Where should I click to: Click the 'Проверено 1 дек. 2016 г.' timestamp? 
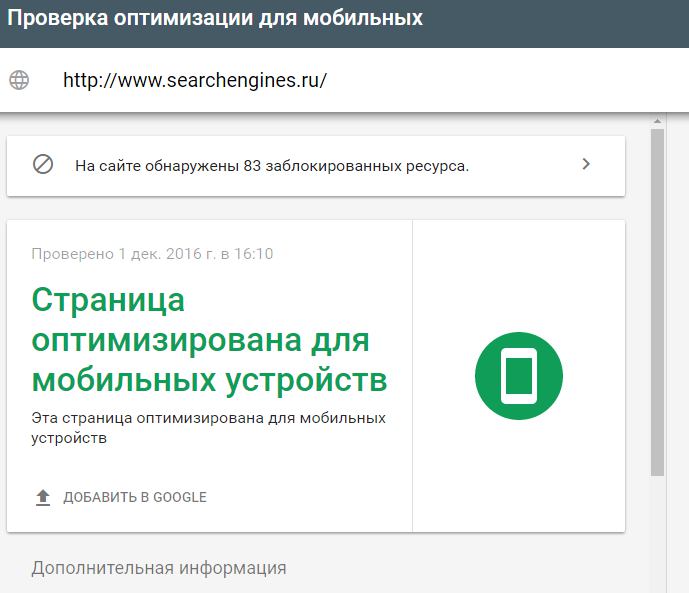click(152, 254)
